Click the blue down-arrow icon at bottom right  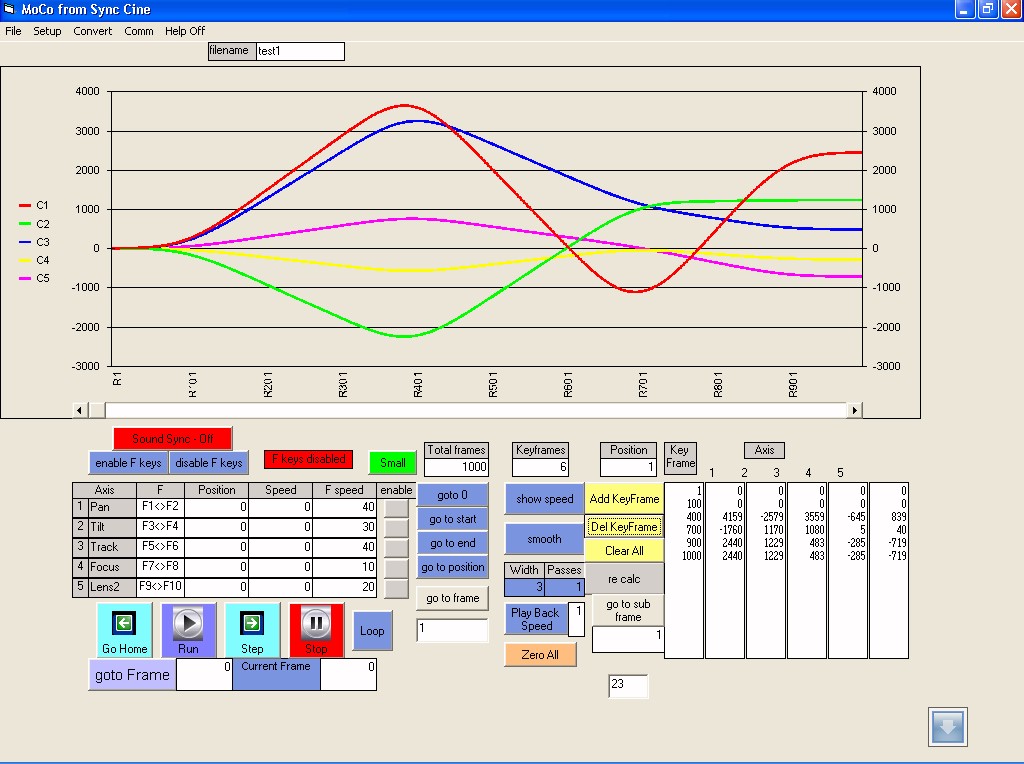947,727
